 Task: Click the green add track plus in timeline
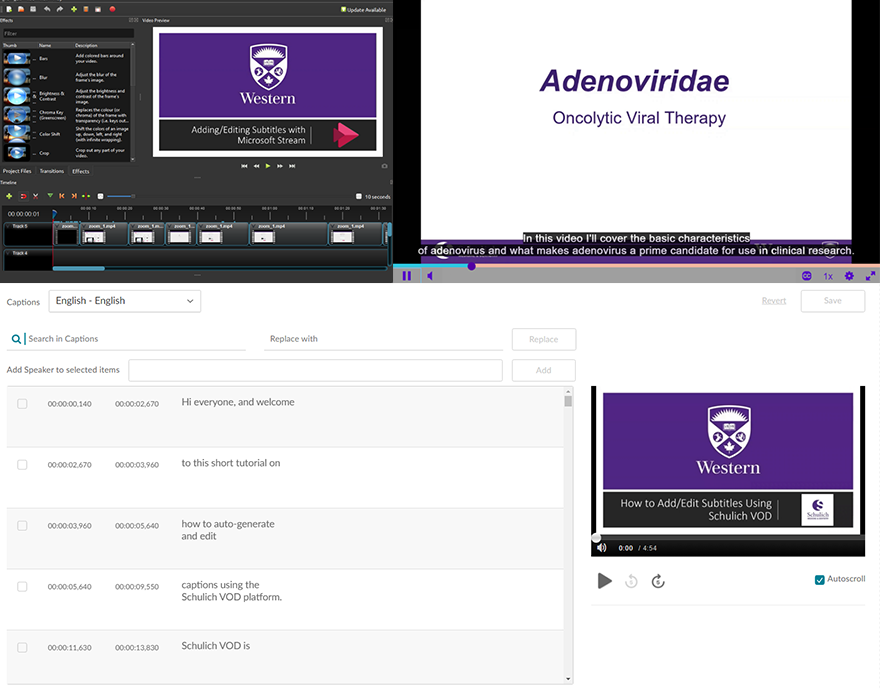pos(9,196)
